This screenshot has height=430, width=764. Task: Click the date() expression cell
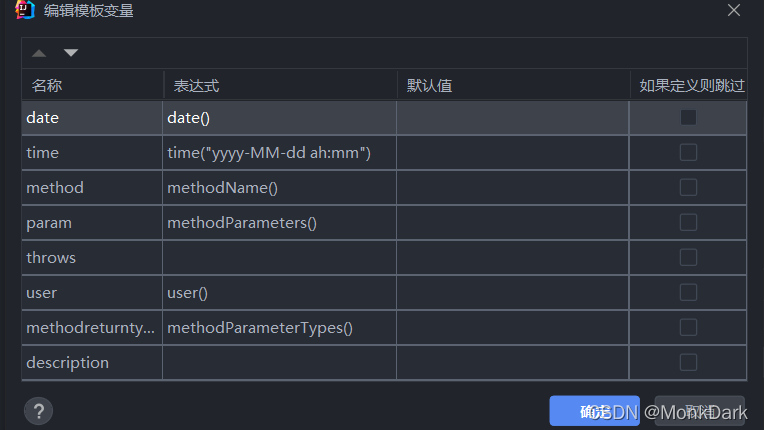pyautogui.click(x=279, y=118)
